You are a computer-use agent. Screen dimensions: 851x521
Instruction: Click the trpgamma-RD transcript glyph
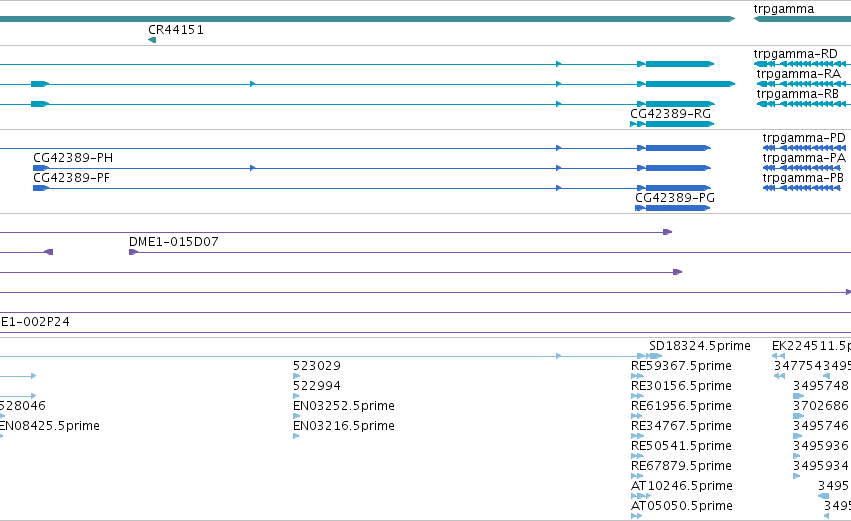[x=802, y=64]
